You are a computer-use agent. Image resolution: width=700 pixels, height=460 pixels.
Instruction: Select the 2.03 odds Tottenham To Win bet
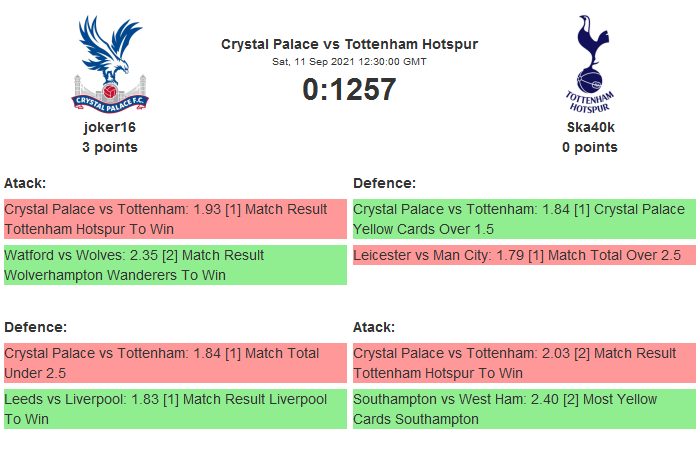tap(524, 363)
